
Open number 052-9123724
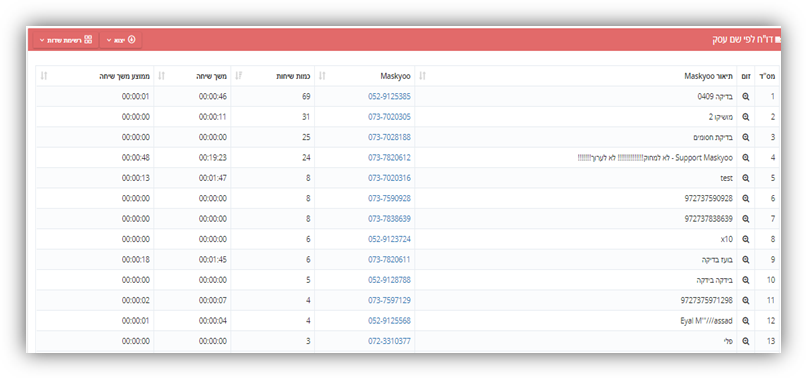389,239
